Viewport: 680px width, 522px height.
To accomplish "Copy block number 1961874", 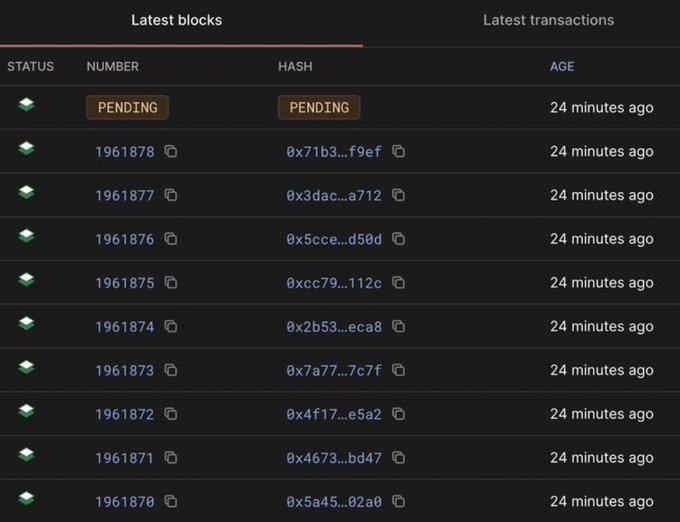I will [x=171, y=326].
